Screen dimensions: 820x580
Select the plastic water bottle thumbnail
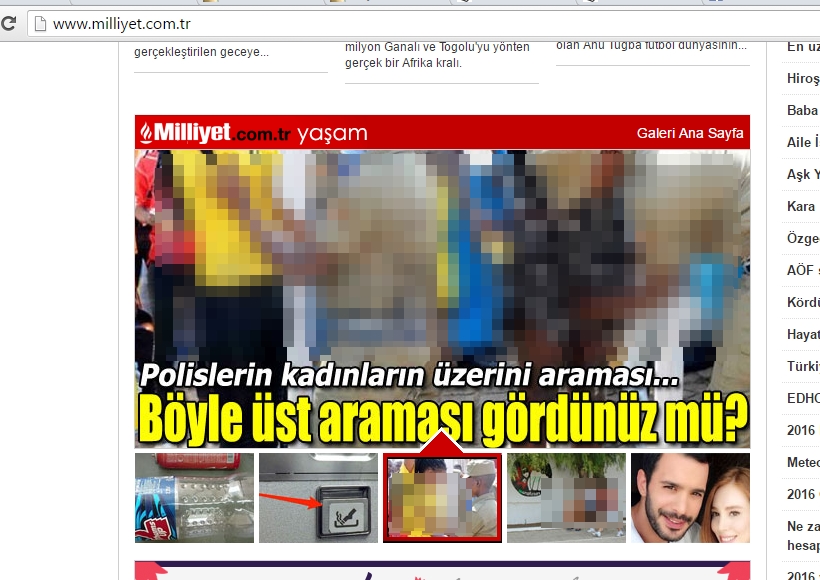pos(194,498)
